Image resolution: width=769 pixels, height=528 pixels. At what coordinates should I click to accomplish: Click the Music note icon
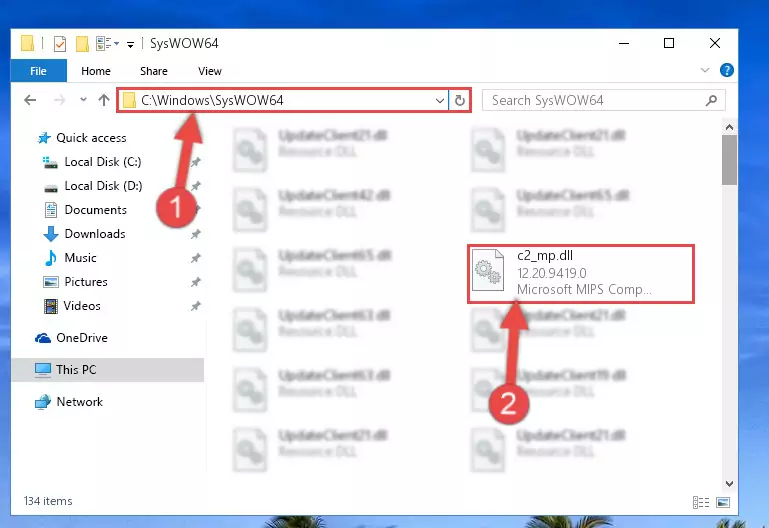pyautogui.click(x=50, y=258)
